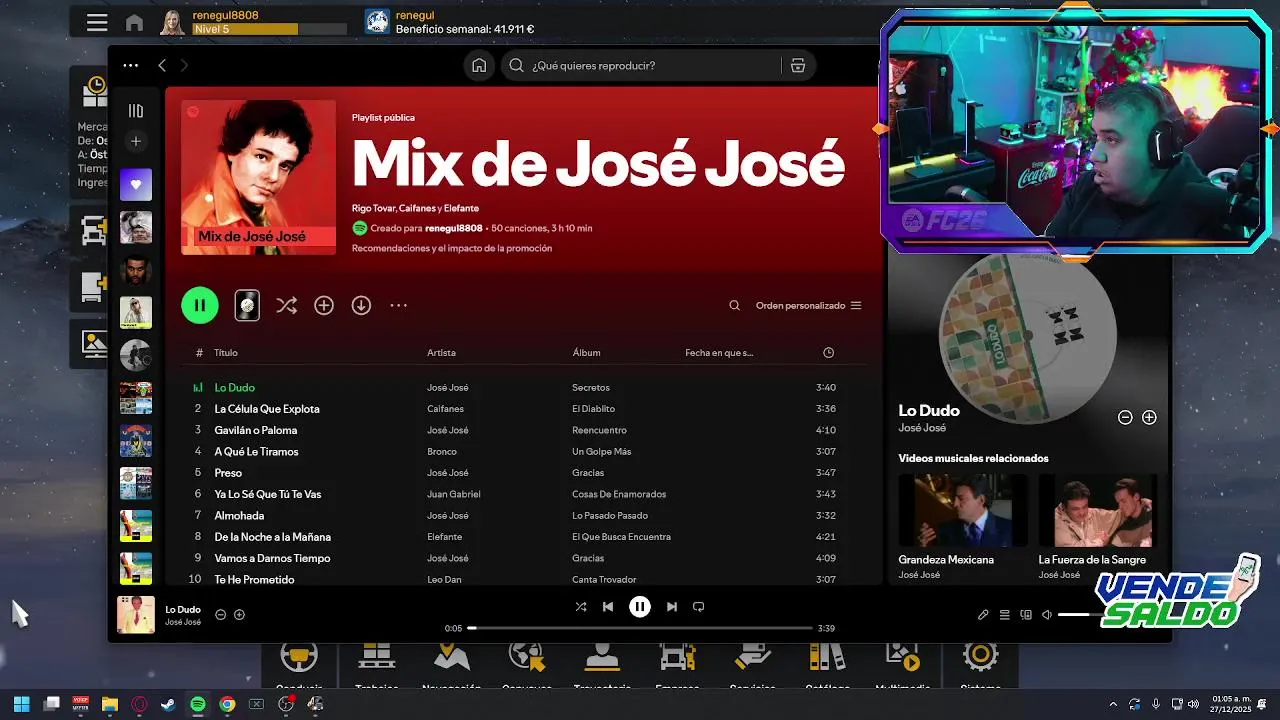1280x720 pixels.
Task: Skip to next track in player bar
Action: tap(672, 606)
